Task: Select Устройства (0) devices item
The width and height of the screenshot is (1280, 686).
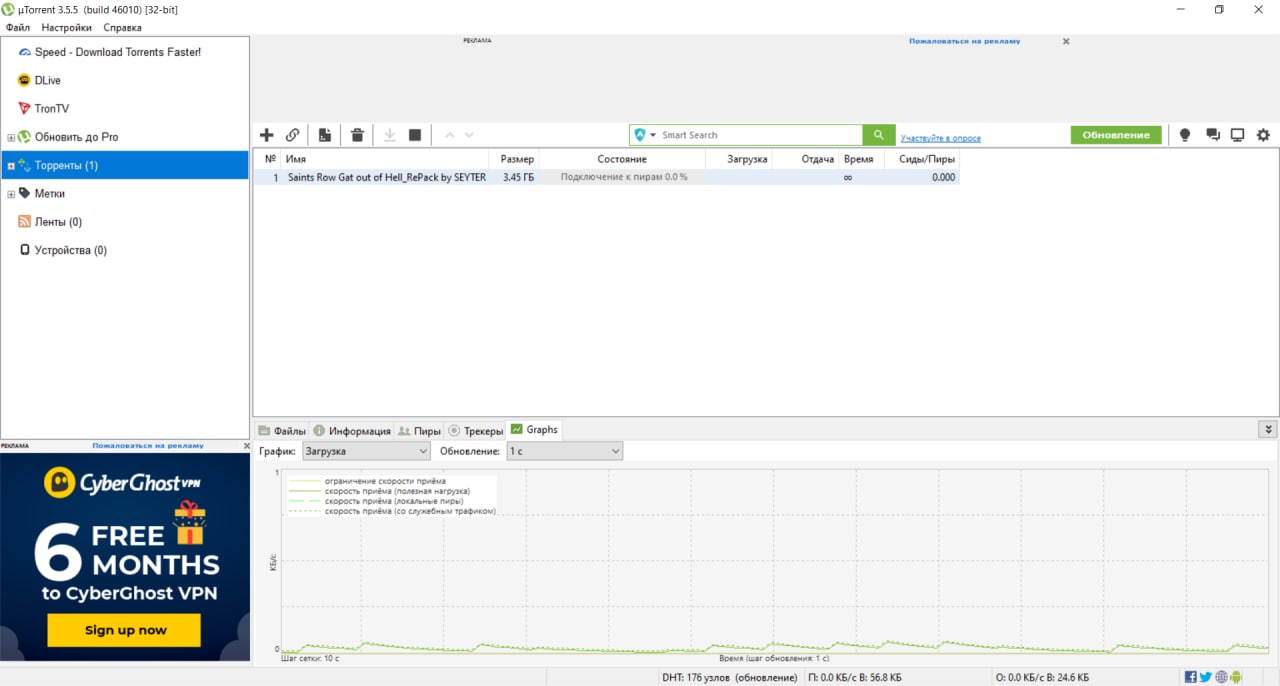Action: [x=70, y=250]
